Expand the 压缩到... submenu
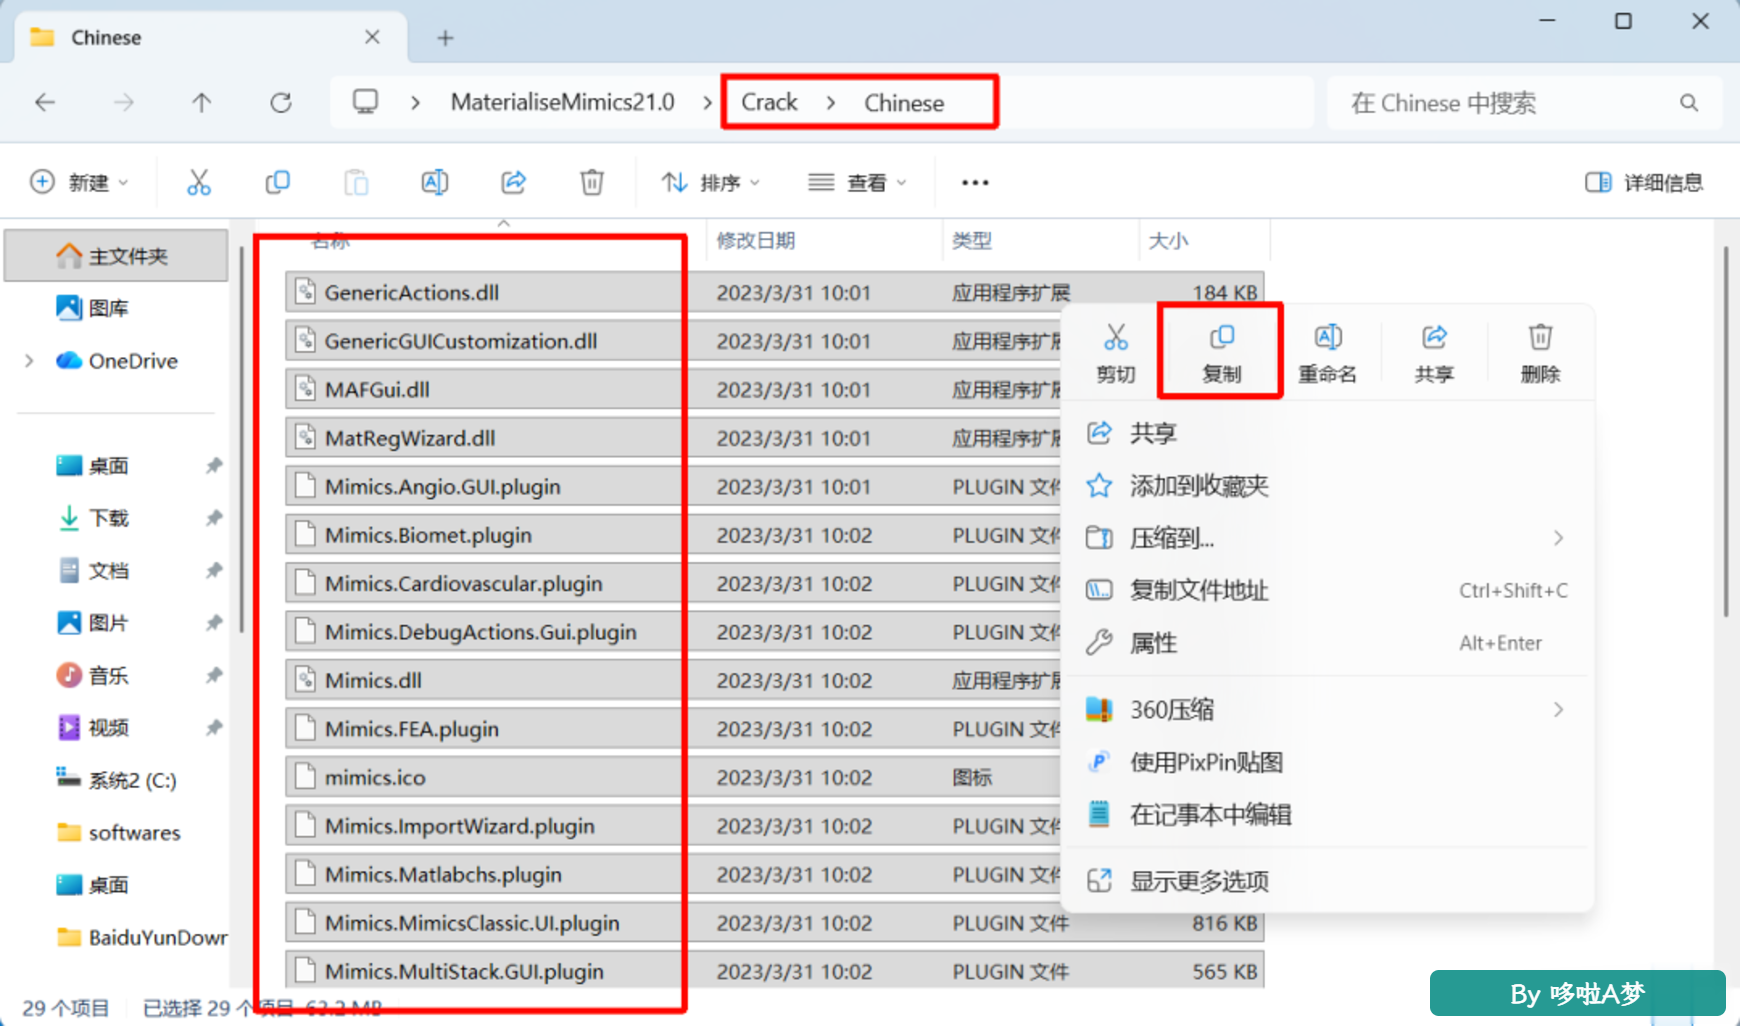 tap(1558, 538)
